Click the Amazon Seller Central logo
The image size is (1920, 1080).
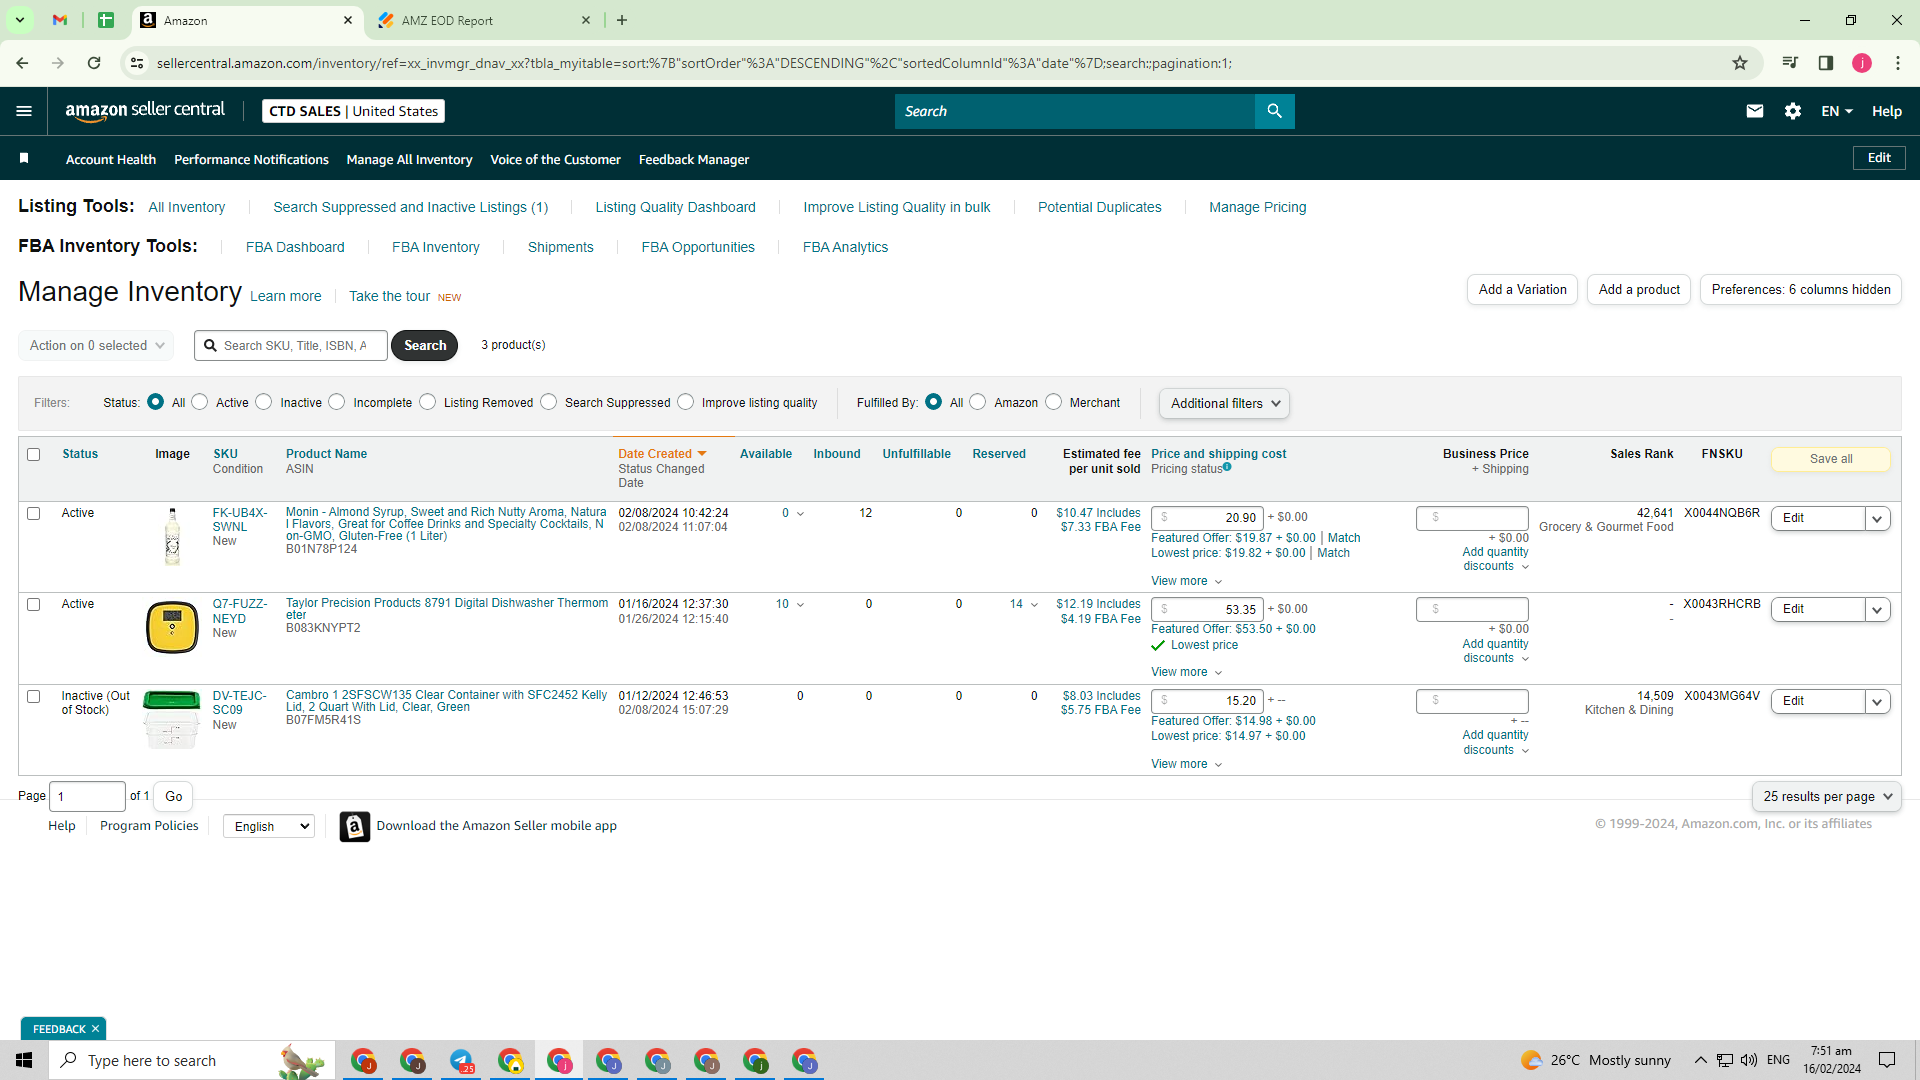coord(145,111)
